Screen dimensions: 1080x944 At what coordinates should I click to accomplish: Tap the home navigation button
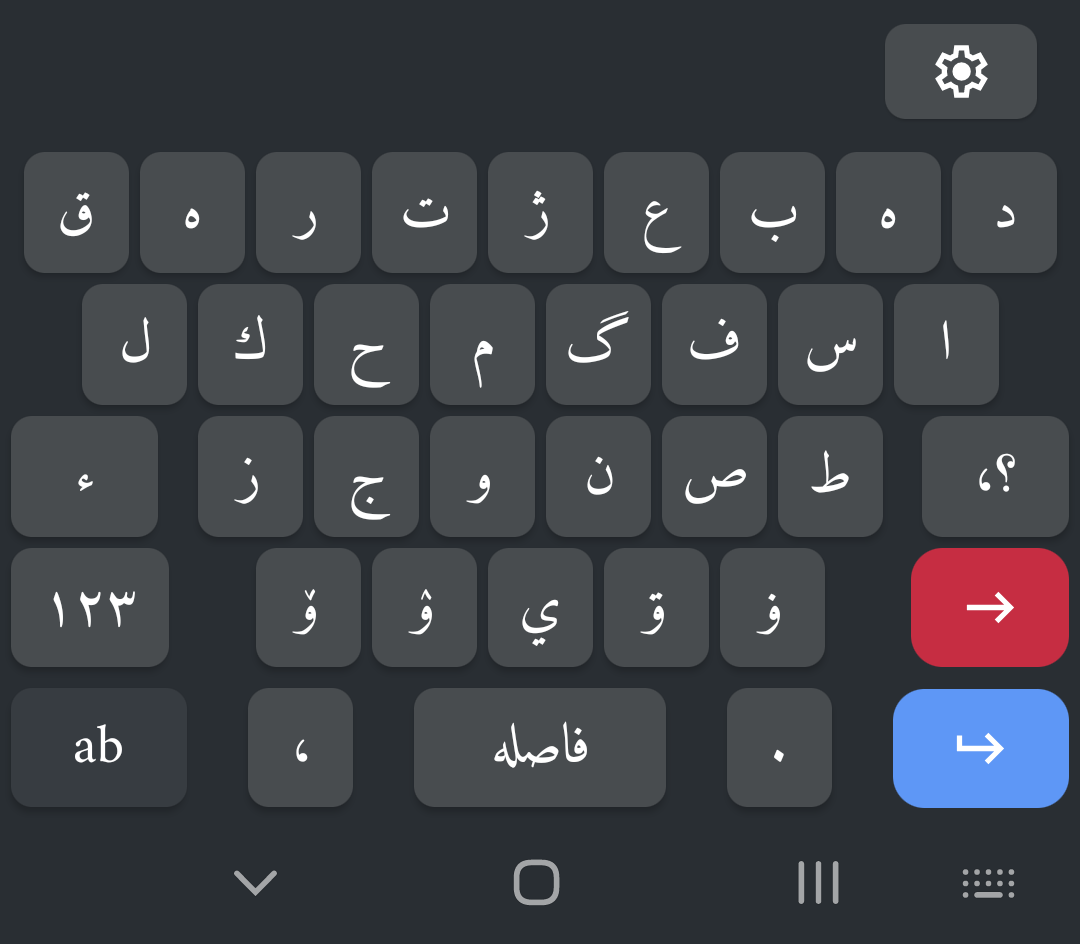[537, 882]
